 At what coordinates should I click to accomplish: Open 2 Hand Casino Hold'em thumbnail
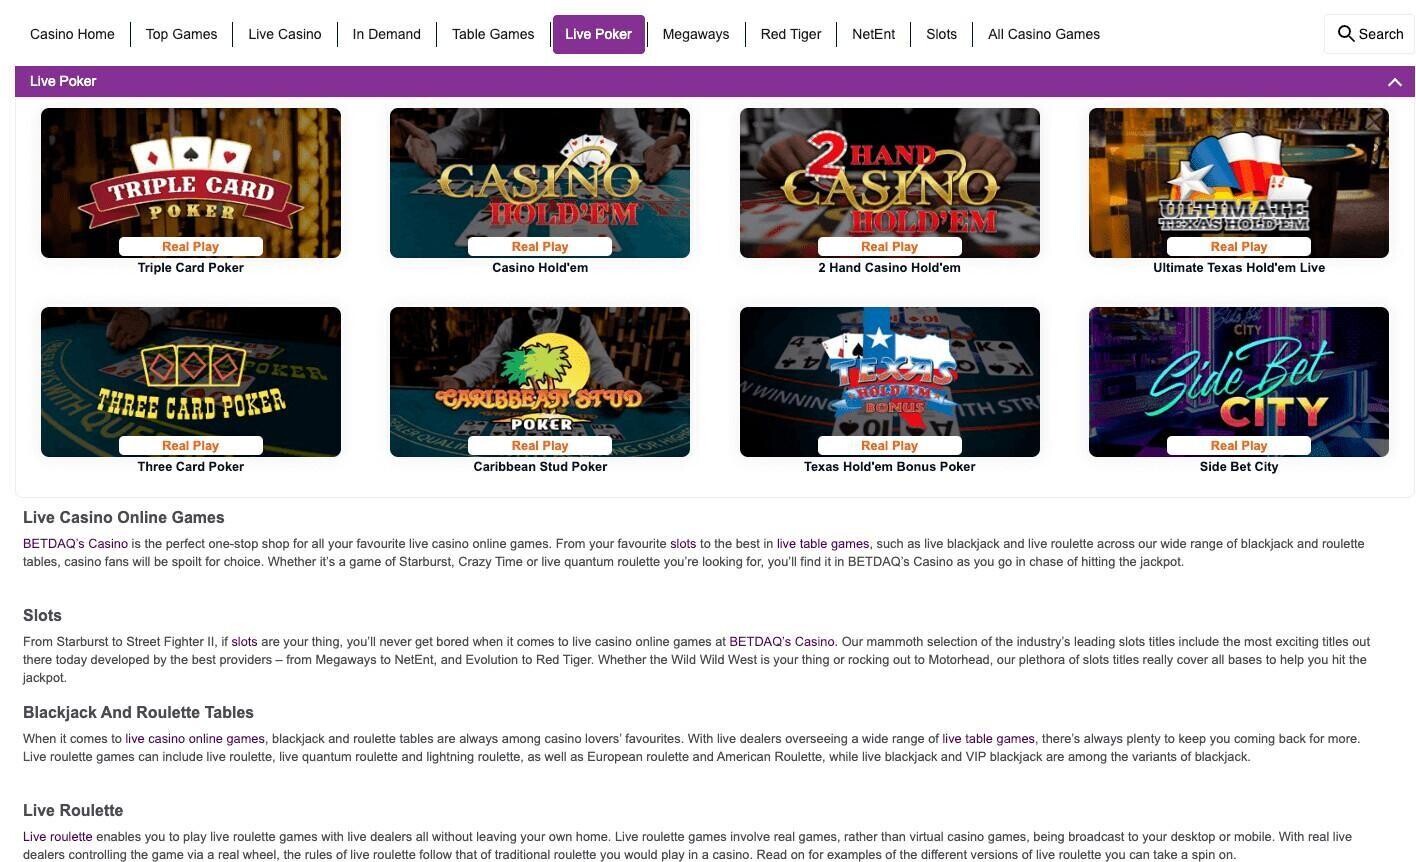point(890,183)
